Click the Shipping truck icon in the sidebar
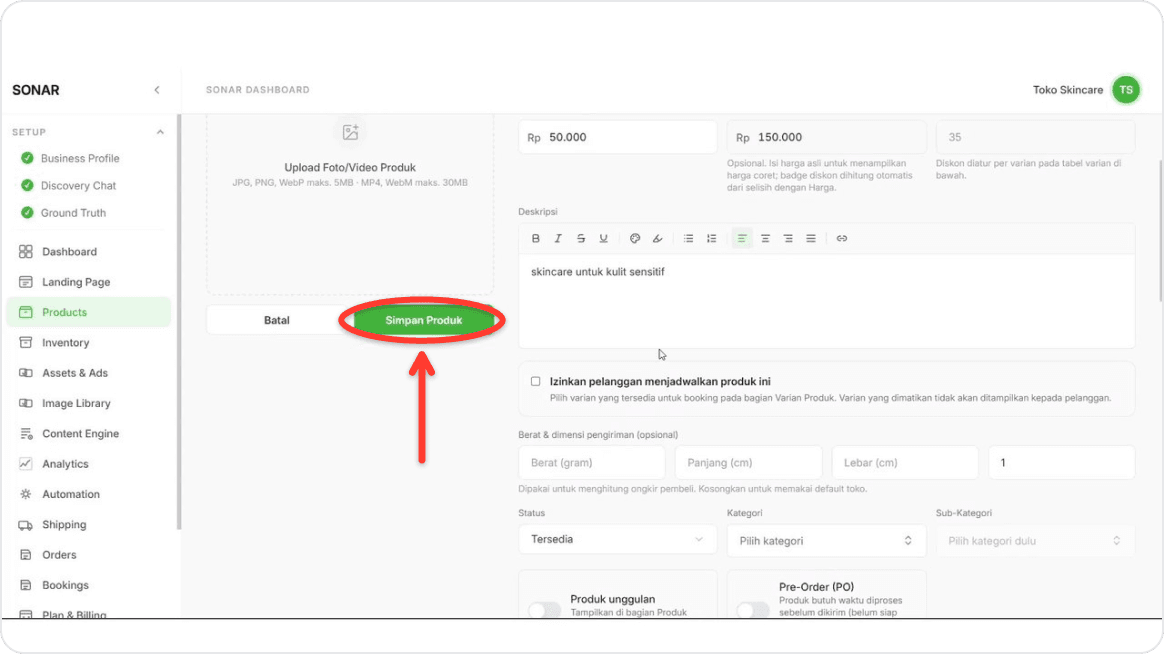 pyautogui.click(x=26, y=525)
